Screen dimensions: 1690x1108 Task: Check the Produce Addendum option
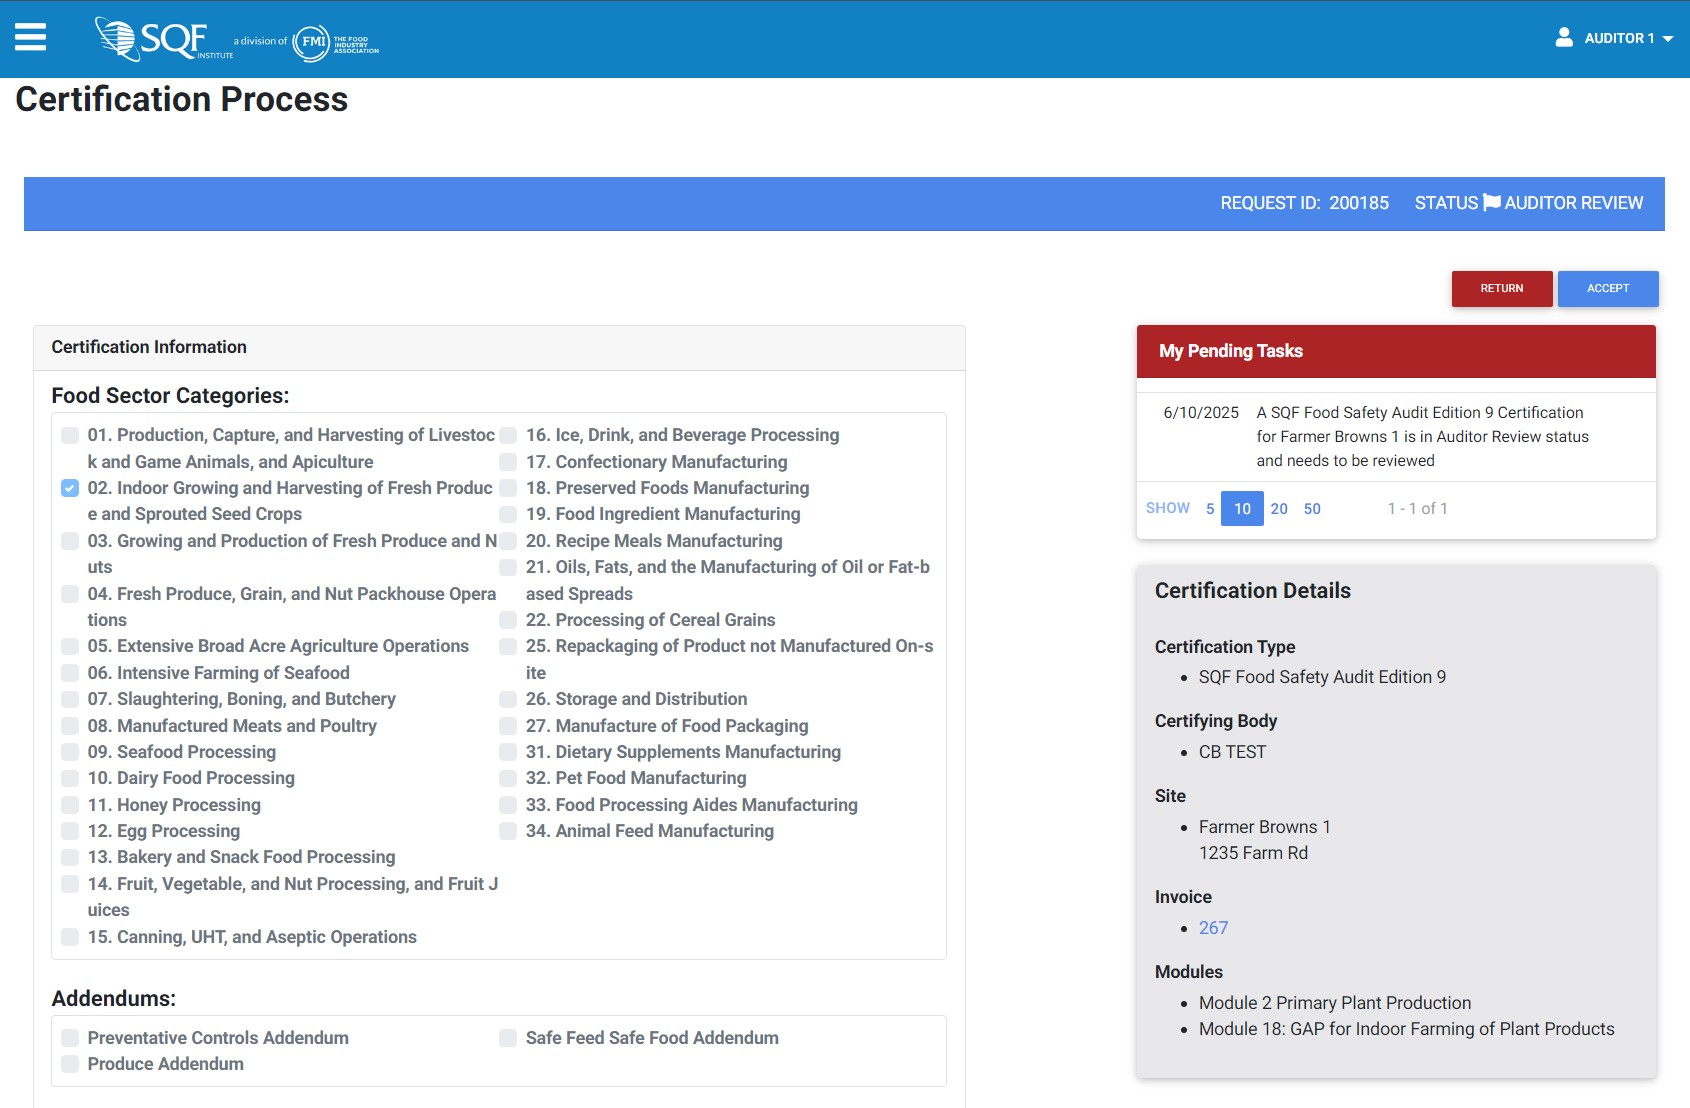[70, 1064]
